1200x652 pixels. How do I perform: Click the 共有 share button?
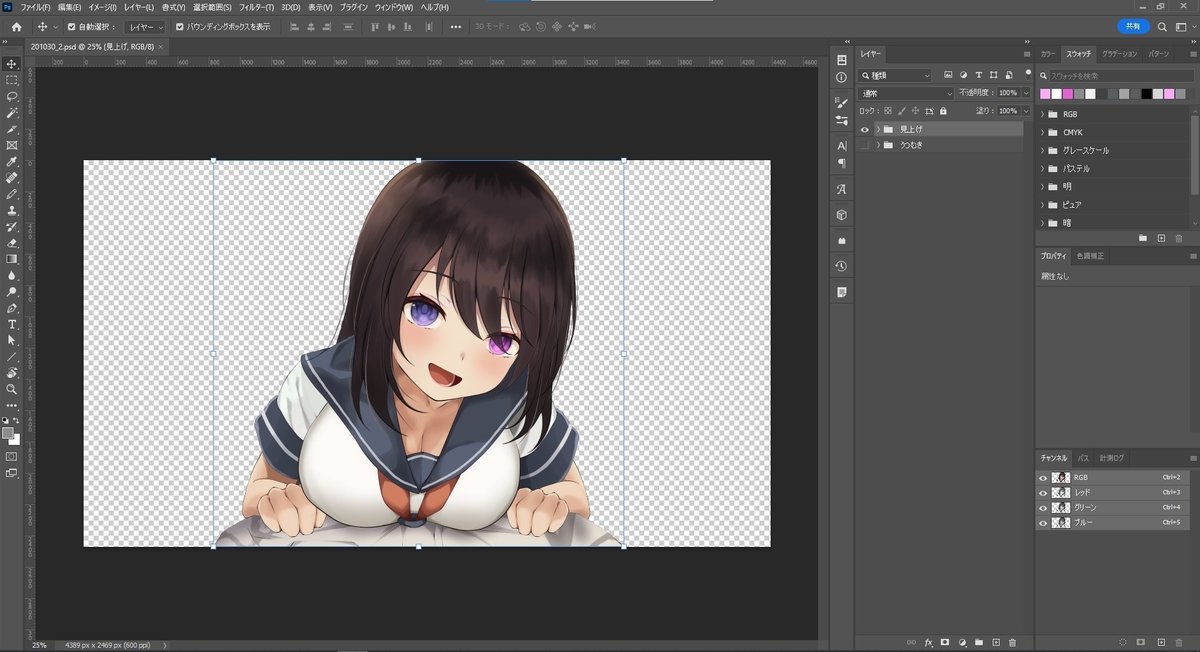1133,26
